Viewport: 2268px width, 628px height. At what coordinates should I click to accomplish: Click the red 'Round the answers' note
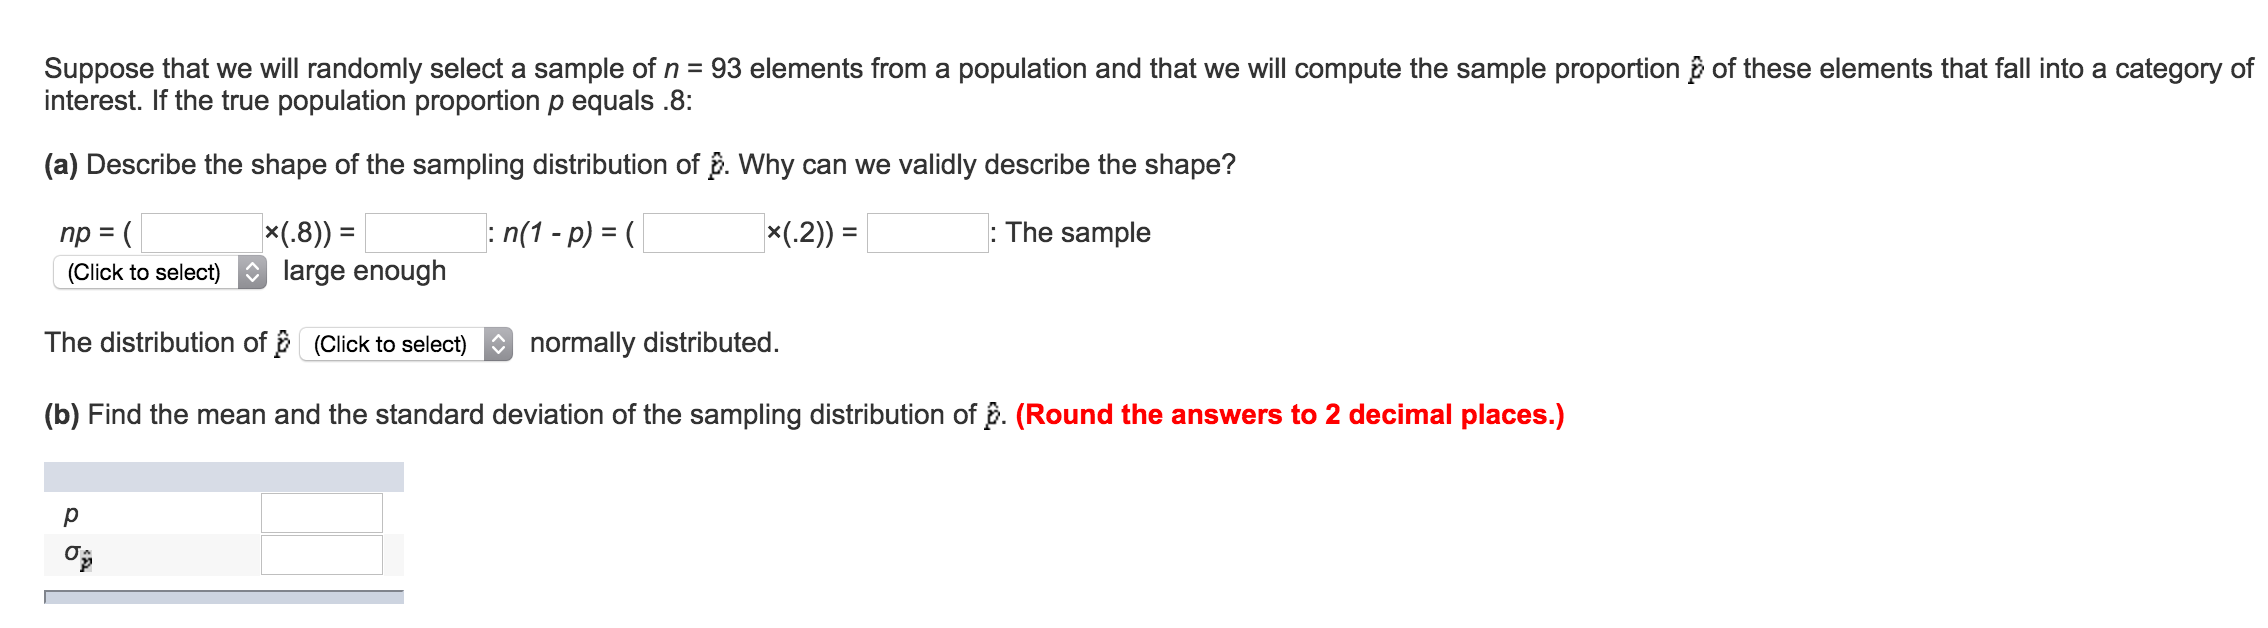click(1290, 415)
